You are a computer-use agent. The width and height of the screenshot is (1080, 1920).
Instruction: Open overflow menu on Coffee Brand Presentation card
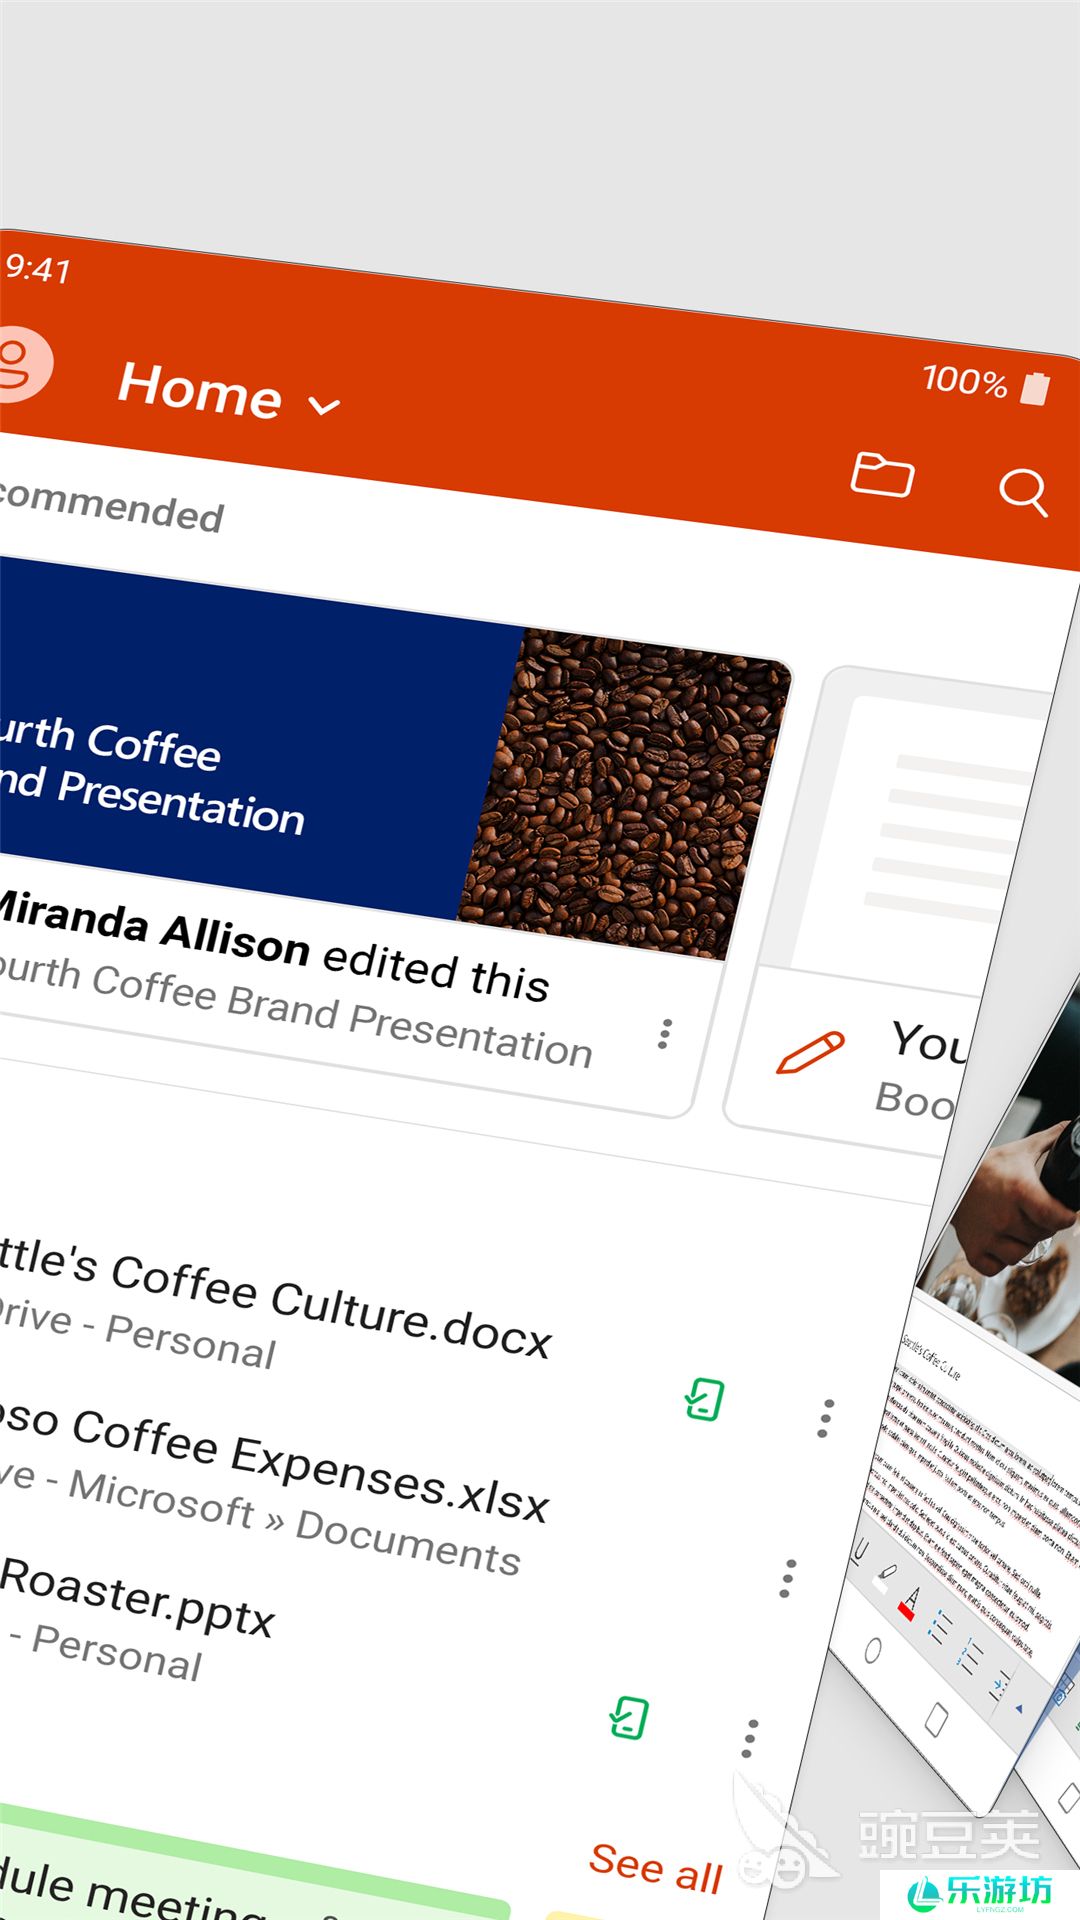click(x=664, y=1034)
